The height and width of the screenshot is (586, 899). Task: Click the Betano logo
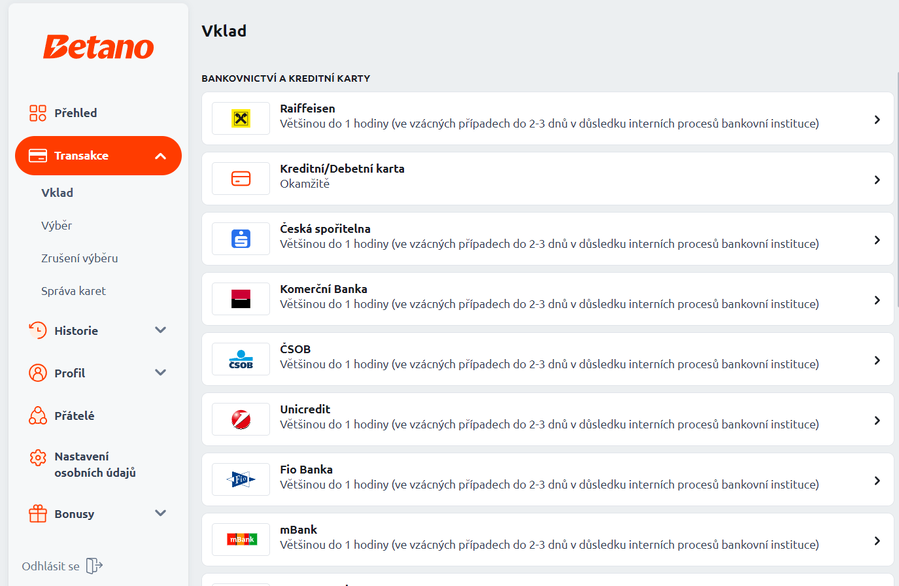pyautogui.click(x=98, y=47)
